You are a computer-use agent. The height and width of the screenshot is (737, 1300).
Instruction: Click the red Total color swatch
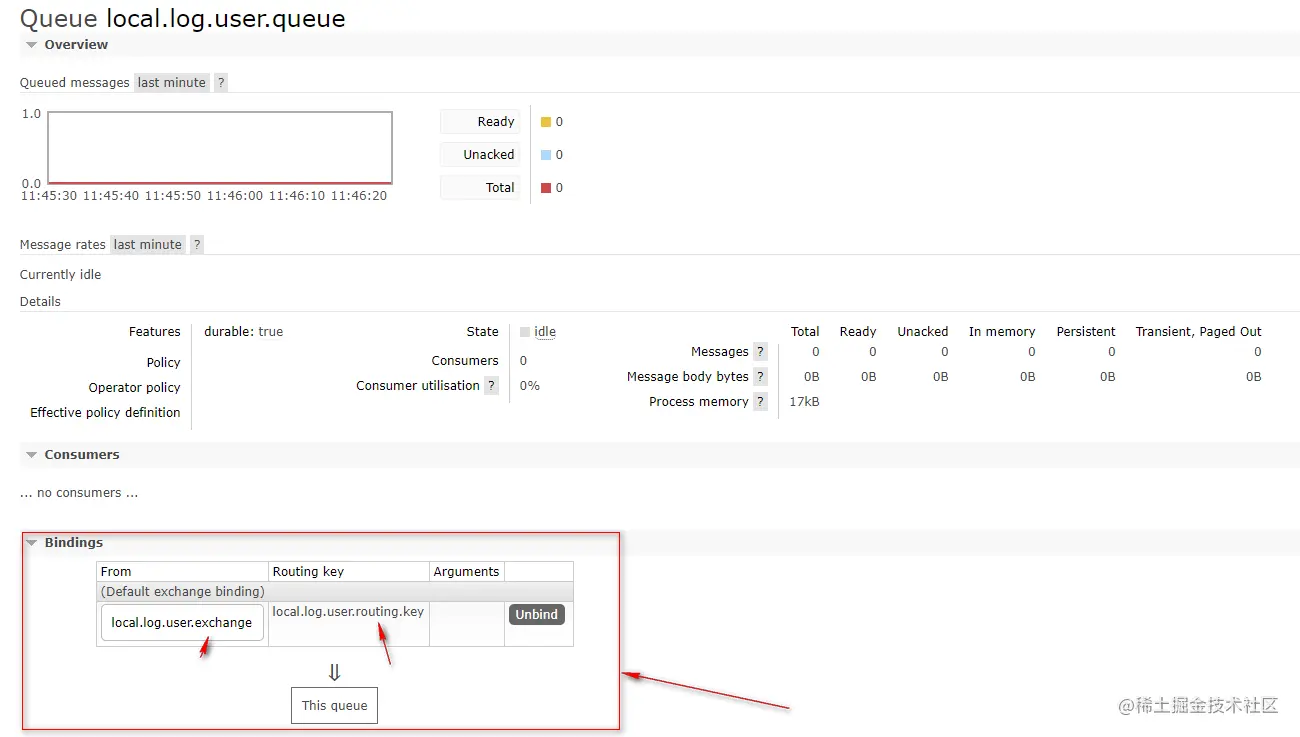546,188
